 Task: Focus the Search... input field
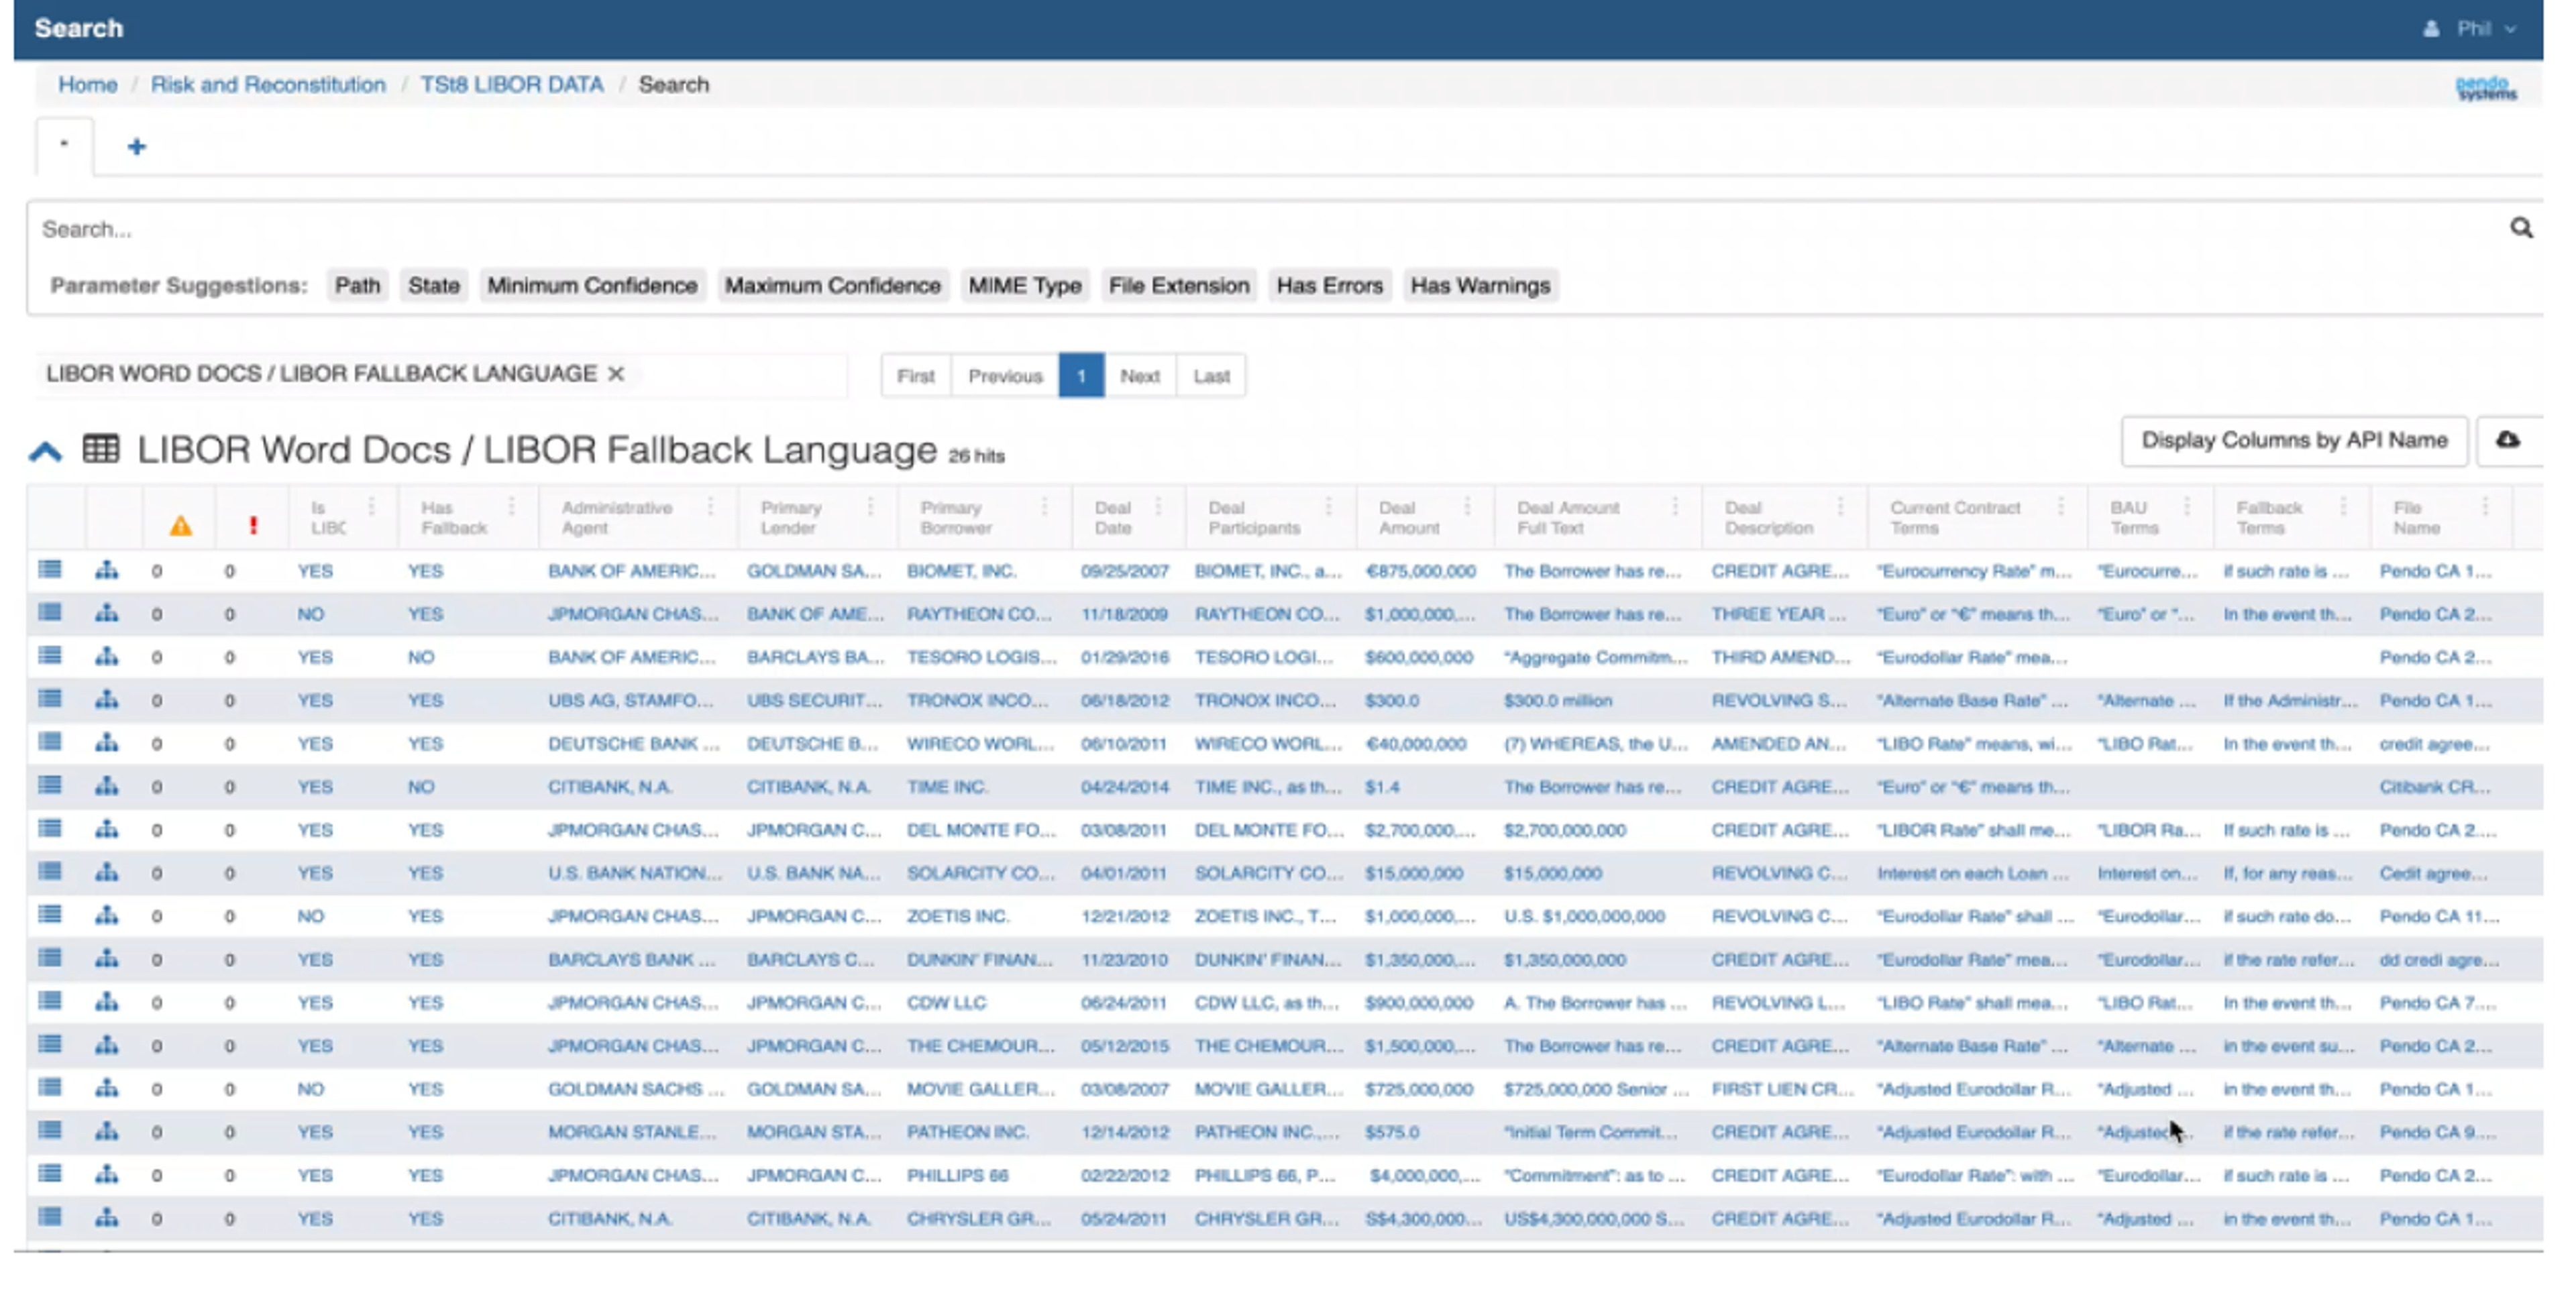coord(1265,230)
